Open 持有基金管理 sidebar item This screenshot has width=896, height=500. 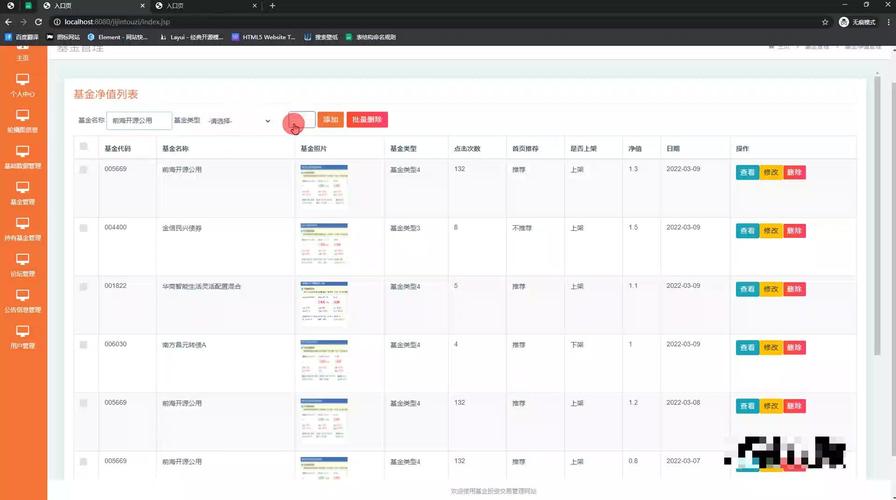[22, 228]
